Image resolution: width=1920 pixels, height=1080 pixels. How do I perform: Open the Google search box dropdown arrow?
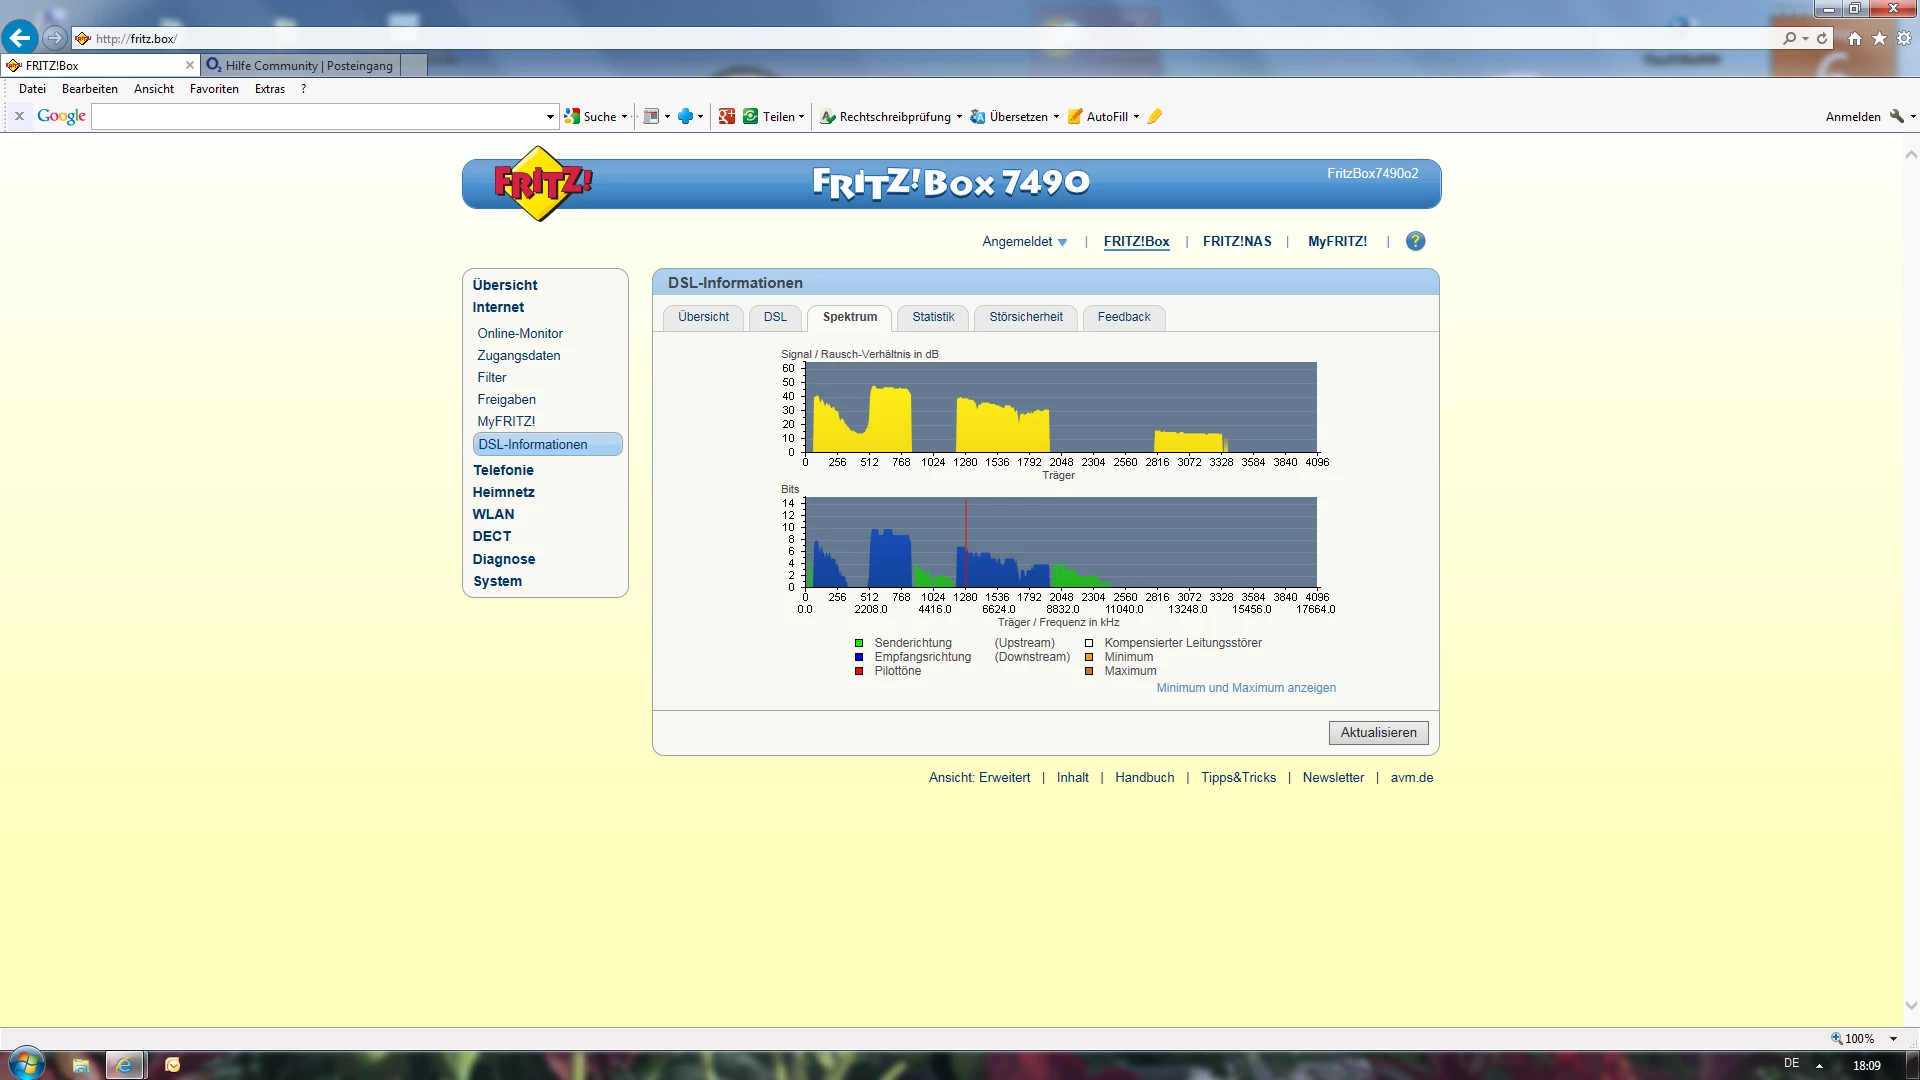[x=550, y=117]
